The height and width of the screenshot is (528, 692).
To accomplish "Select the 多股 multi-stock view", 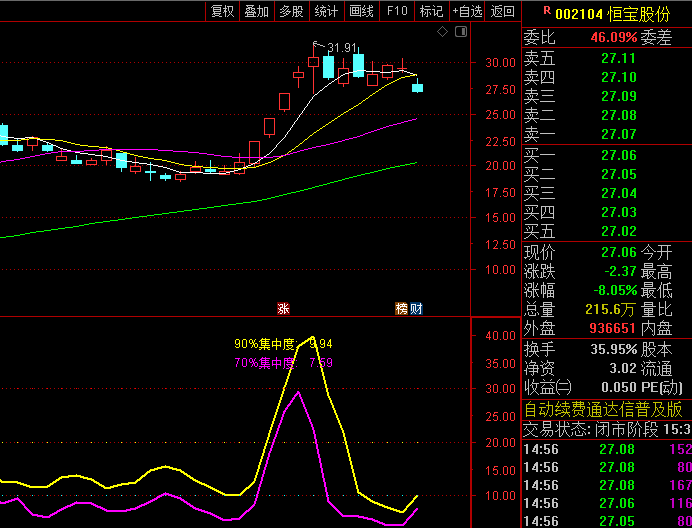I will click(291, 11).
